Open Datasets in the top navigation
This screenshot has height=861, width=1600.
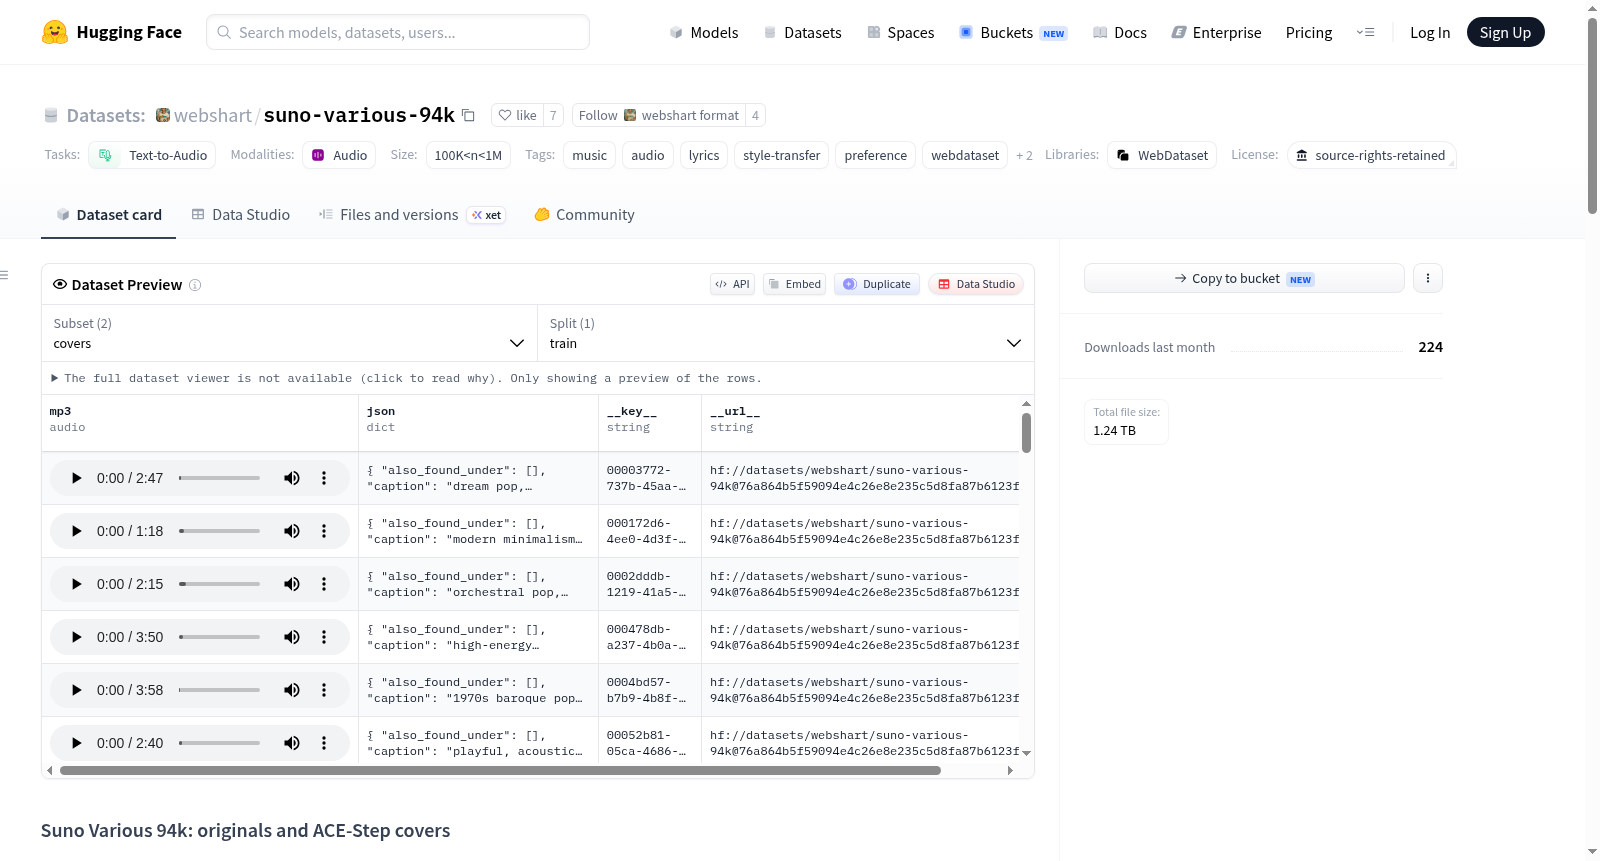coord(803,32)
